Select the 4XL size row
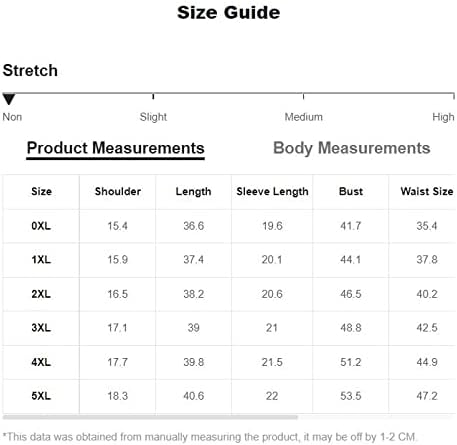457x445 pixels. [x=229, y=362]
